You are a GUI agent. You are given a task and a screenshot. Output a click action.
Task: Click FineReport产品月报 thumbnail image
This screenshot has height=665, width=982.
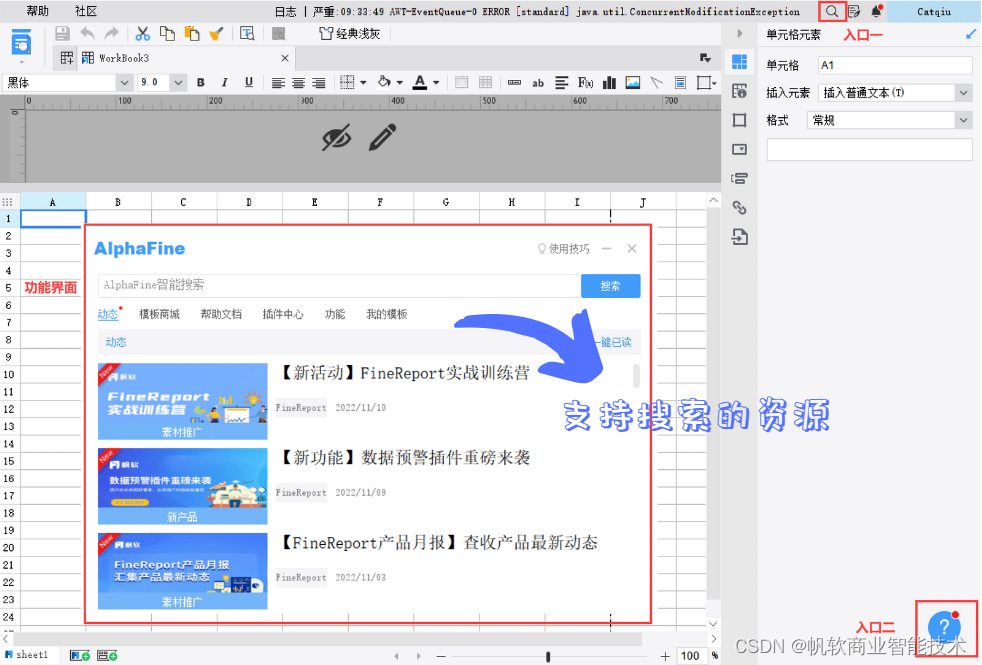[x=182, y=571]
